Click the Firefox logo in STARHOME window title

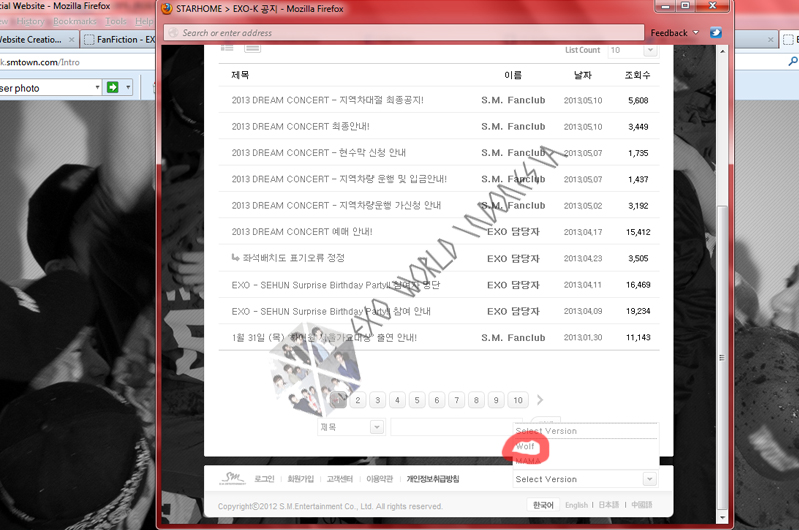point(167,9)
